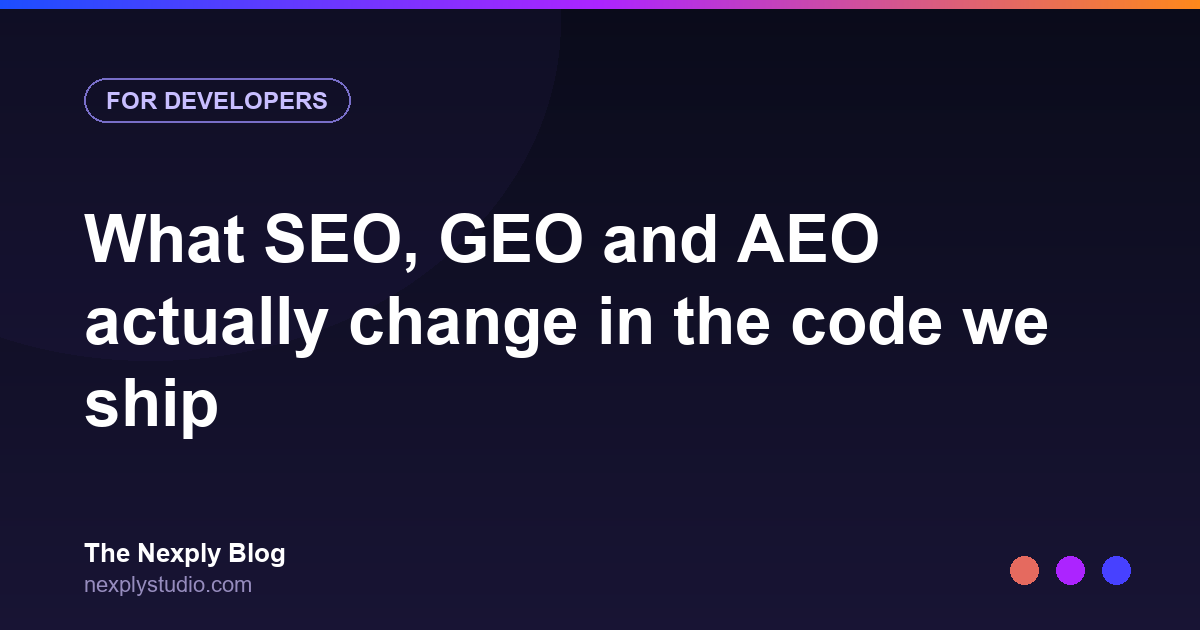Viewport: 1200px width, 630px height.
Task: Select the purple dot in the middle
Action: [1070, 571]
